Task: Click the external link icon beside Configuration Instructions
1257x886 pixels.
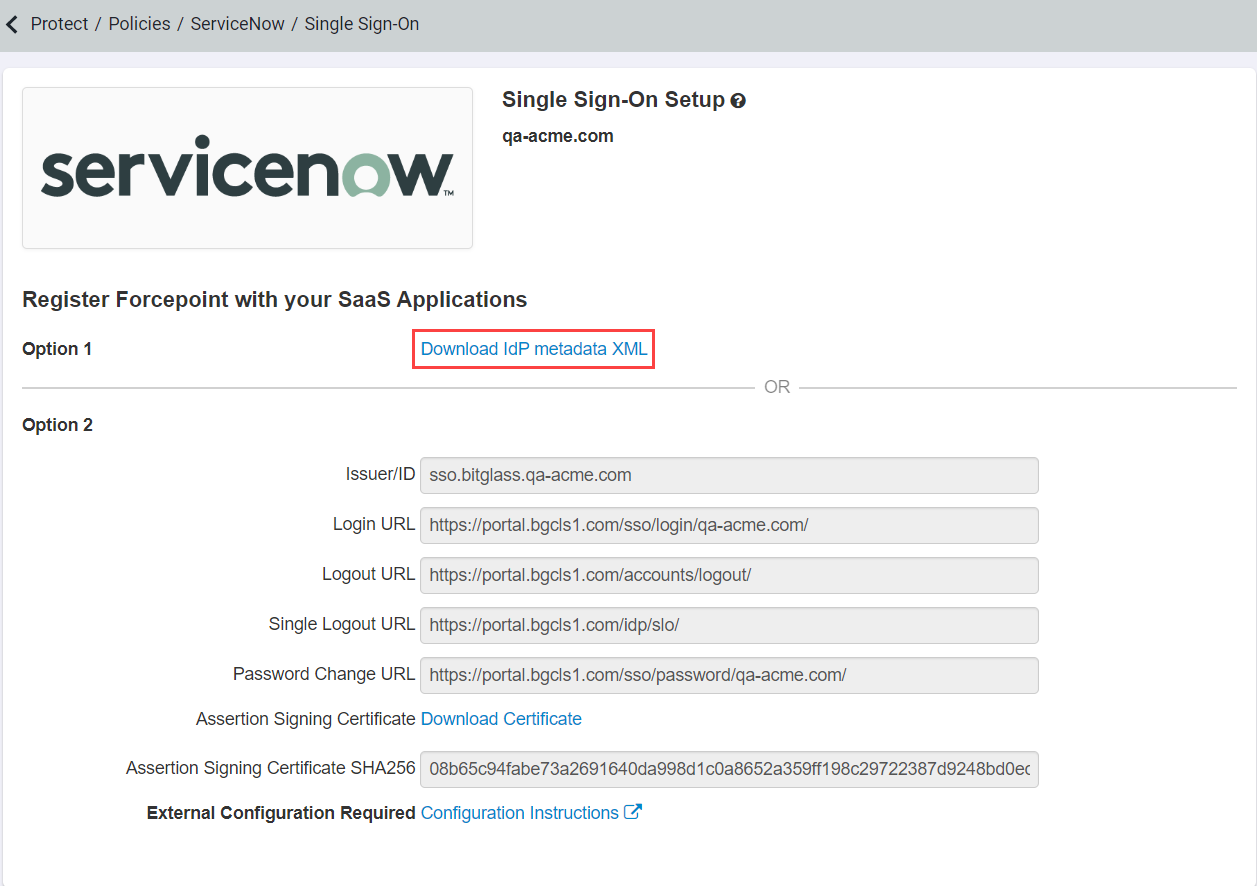Action: (632, 812)
